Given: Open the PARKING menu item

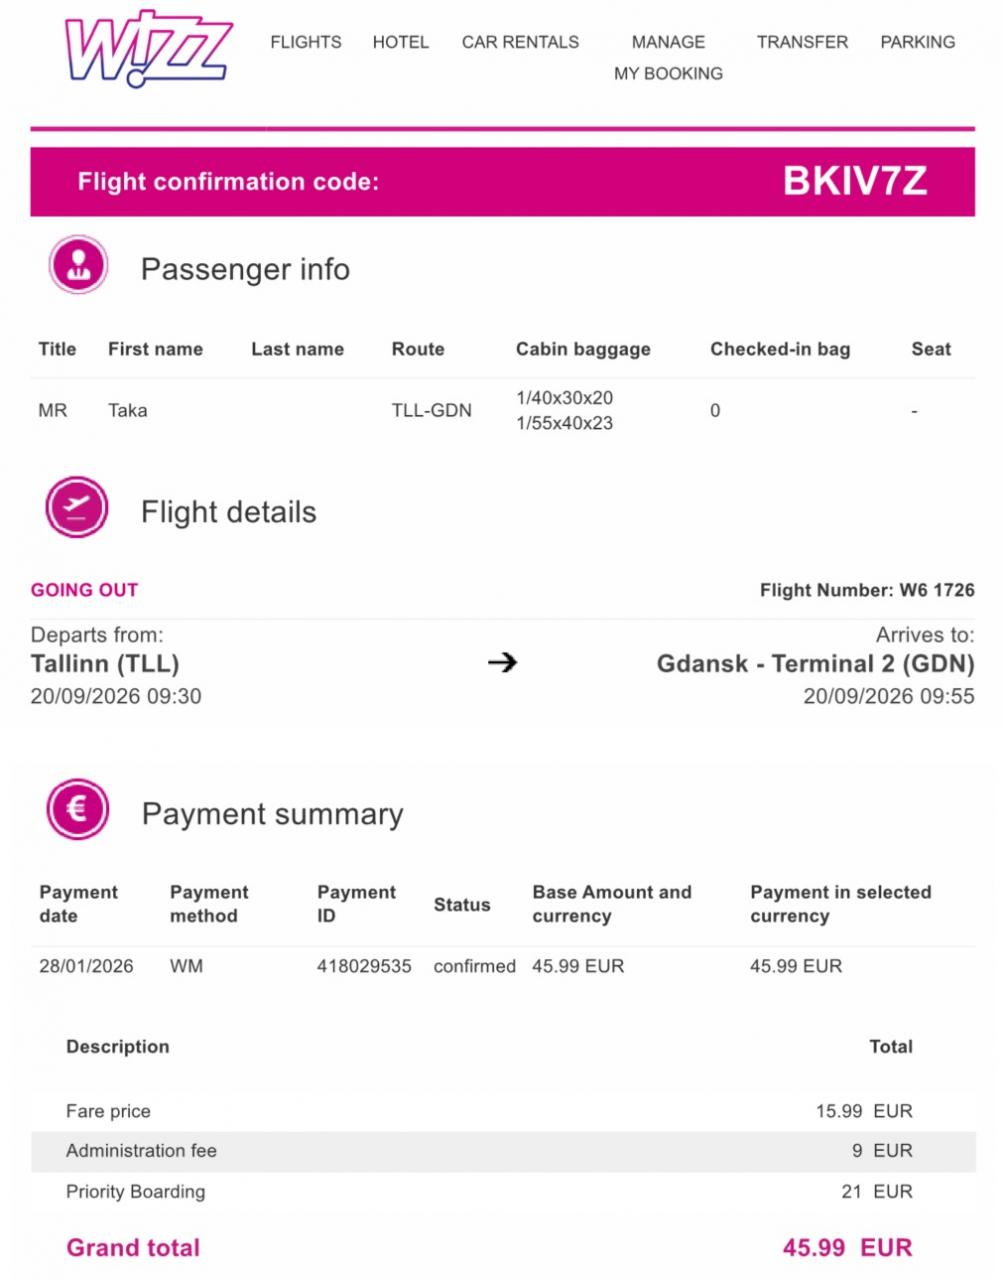Looking at the screenshot, I should [918, 42].
